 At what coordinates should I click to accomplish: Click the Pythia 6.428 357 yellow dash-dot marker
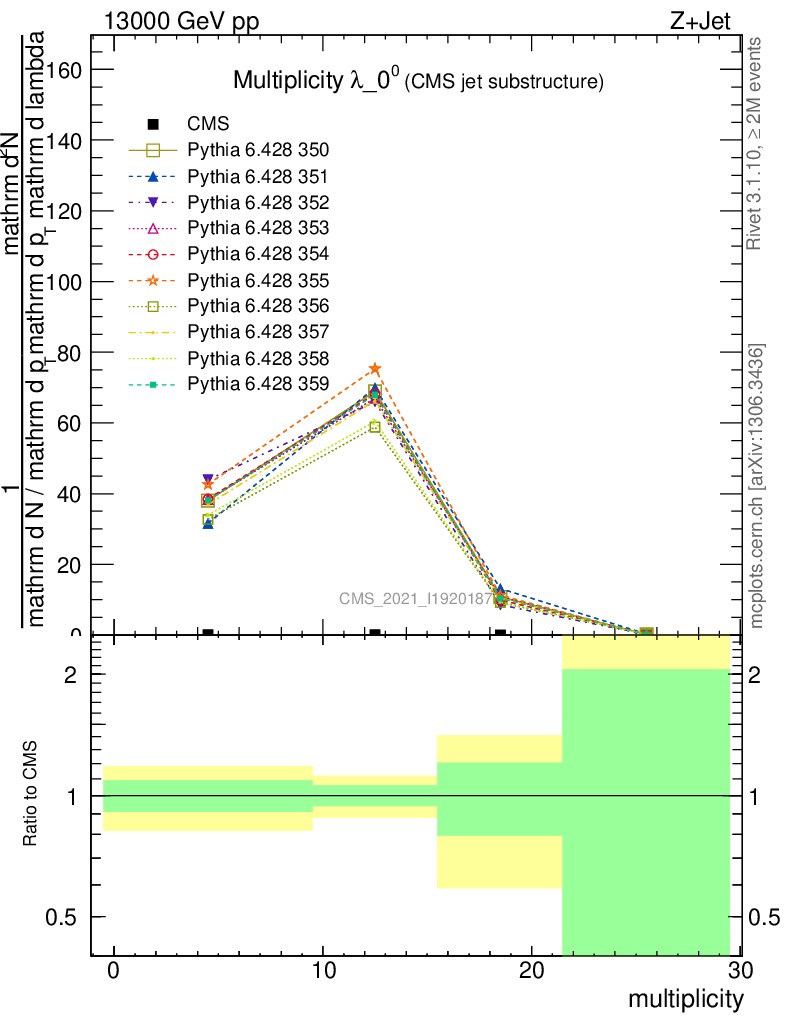(x=153, y=332)
